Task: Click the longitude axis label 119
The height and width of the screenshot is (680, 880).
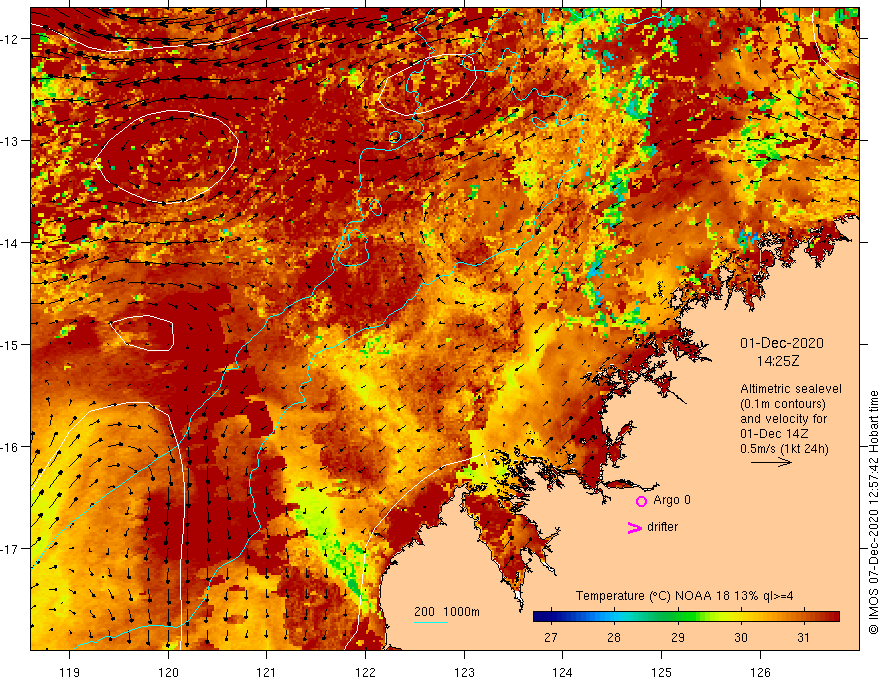Action: pos(70,672)
